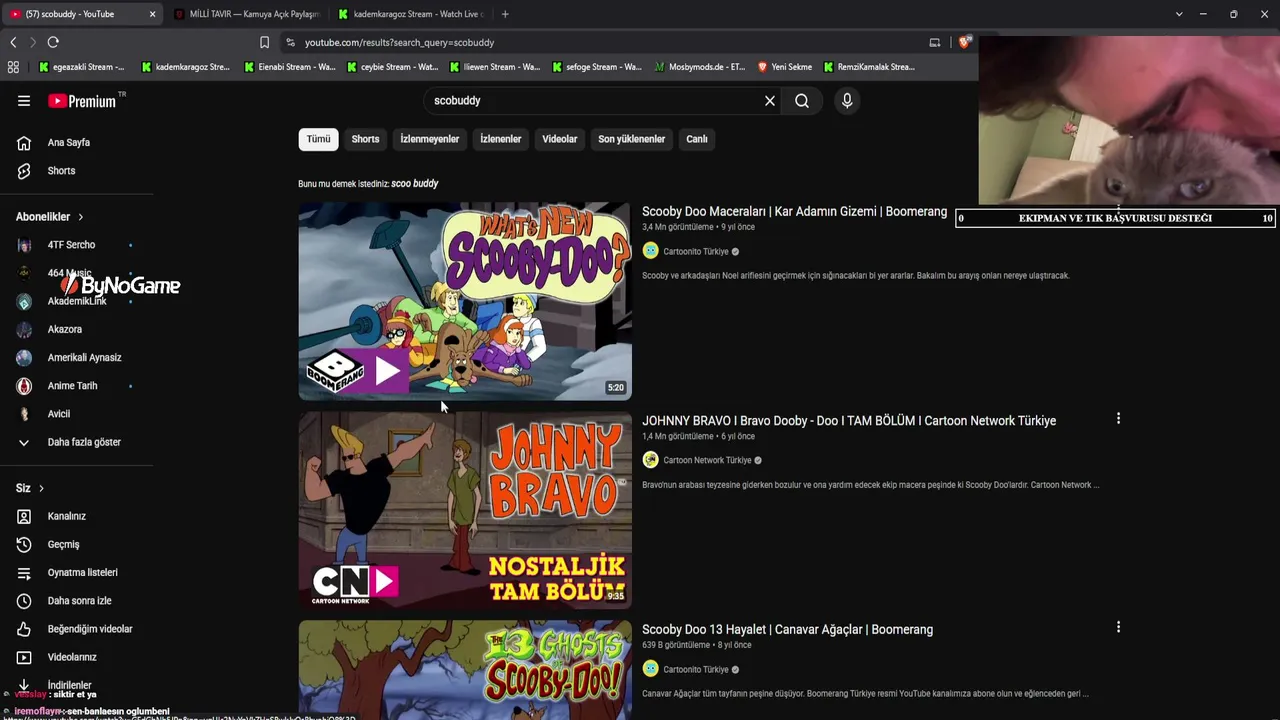
Task: Filter results by İzlenmeyenler
Action: (x=430, y=139)
